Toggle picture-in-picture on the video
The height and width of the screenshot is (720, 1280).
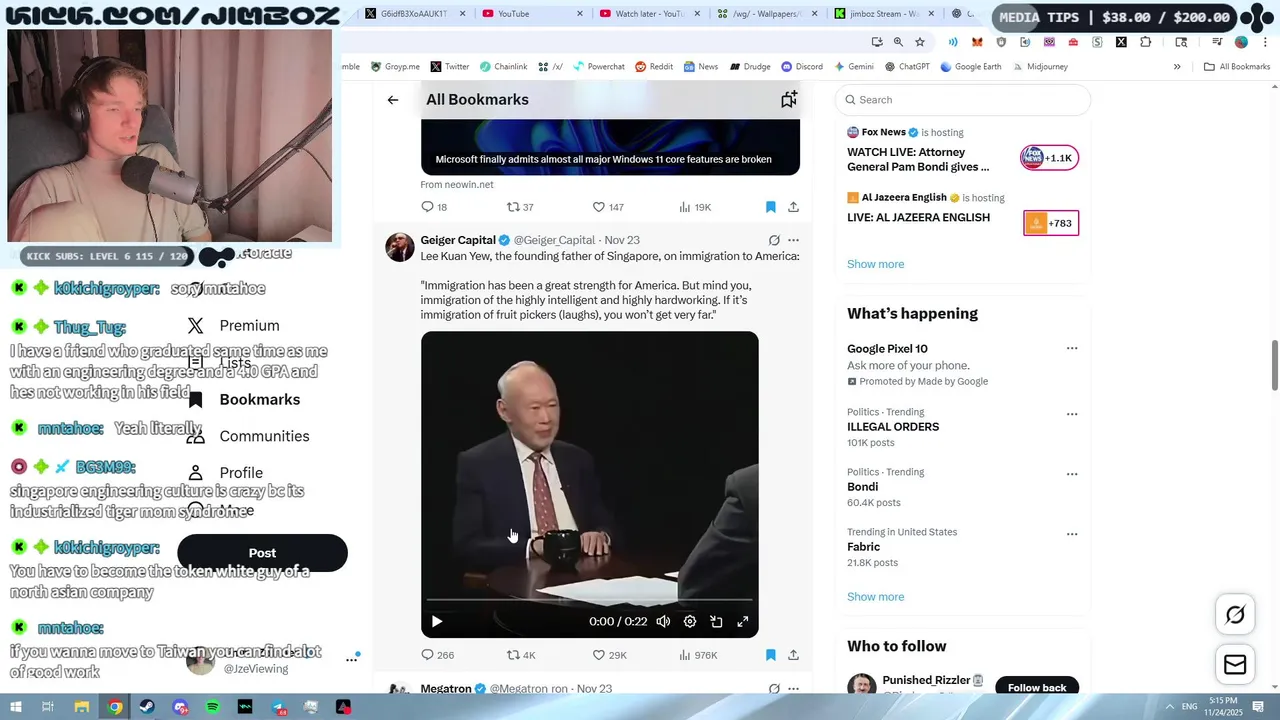point(716,621)
